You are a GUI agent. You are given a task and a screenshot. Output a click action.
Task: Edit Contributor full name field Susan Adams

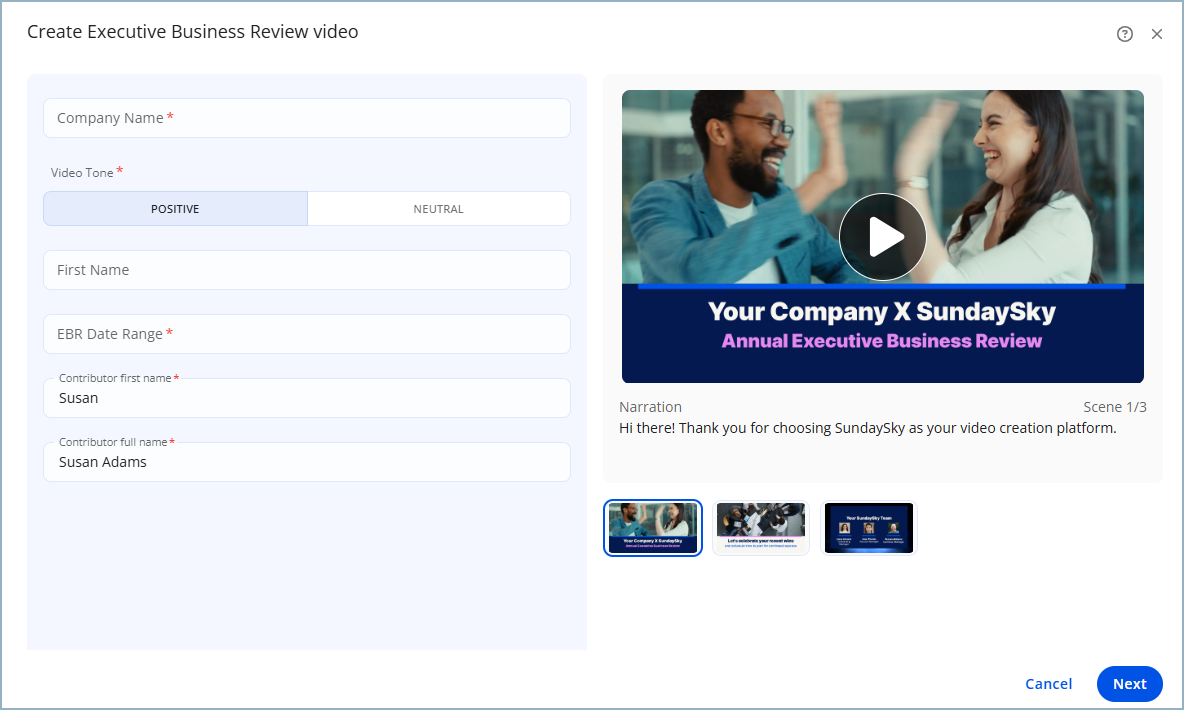306,462
